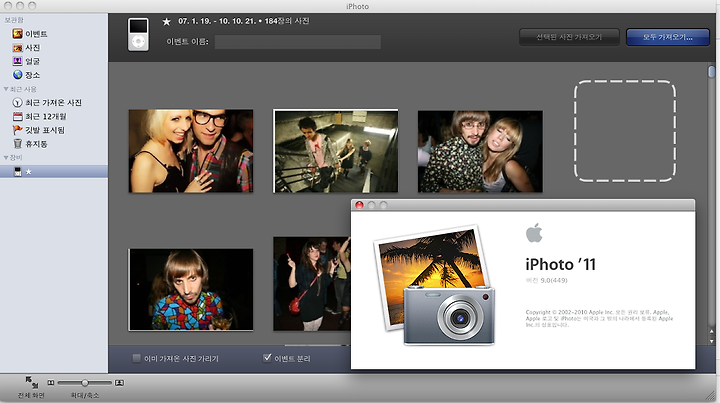Open 이벤트 (Events) in sidebar
This screenshot has width=720, height=403.
[30, 34]
